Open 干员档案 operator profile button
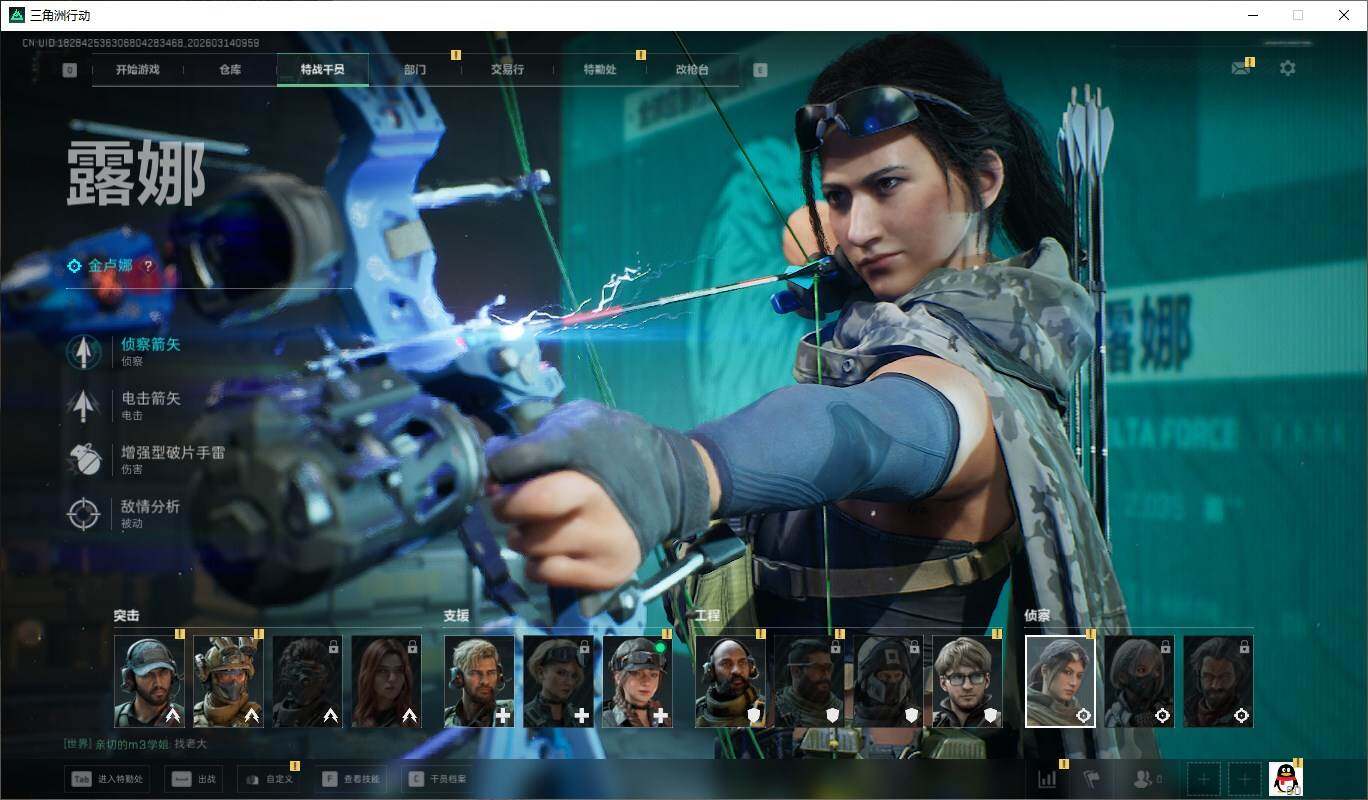This screenshot has height=800, width=1368. [438, 779]
